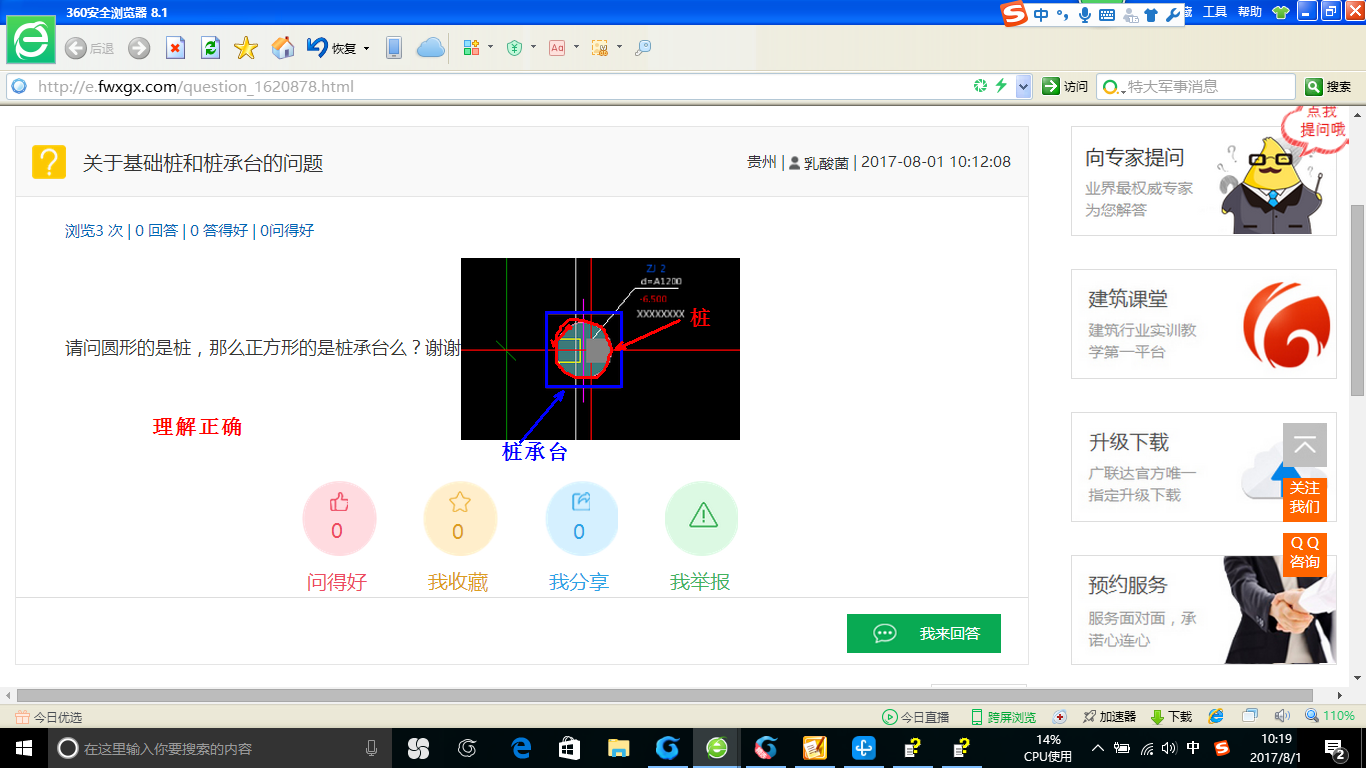Open the address bar history dropdown

click(x=1023, y=87)
